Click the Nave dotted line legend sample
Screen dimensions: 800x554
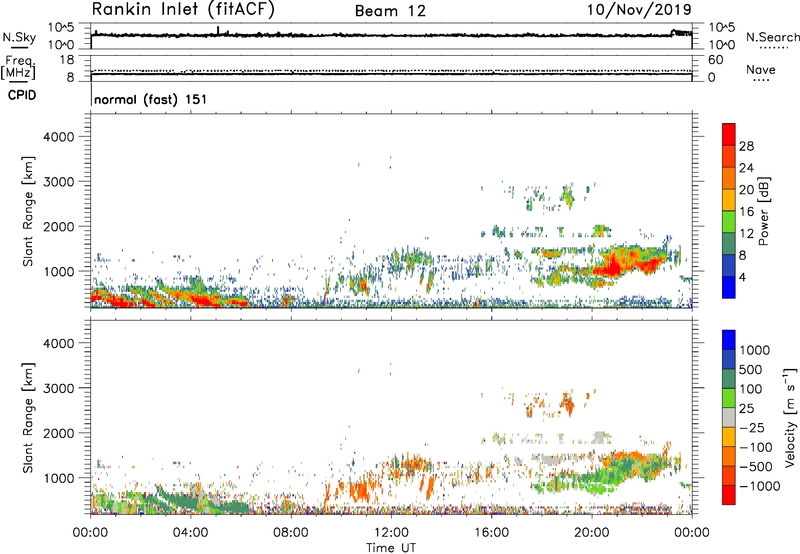[x=762, y=80]
